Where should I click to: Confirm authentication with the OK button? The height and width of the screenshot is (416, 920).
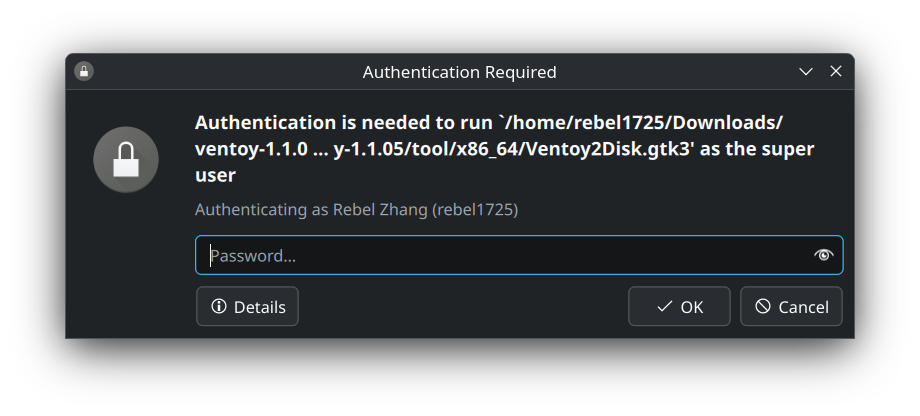point(679,306)
